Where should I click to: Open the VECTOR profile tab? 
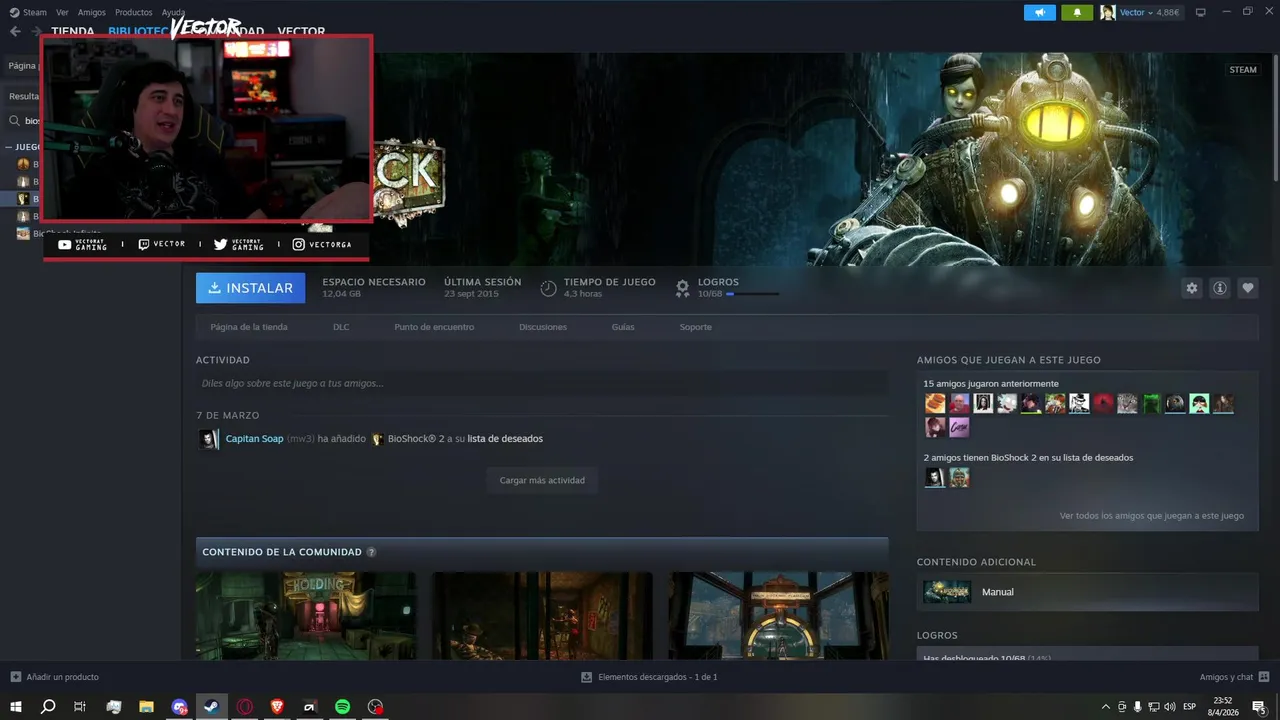pyautogui.click(x=301, y=31)
